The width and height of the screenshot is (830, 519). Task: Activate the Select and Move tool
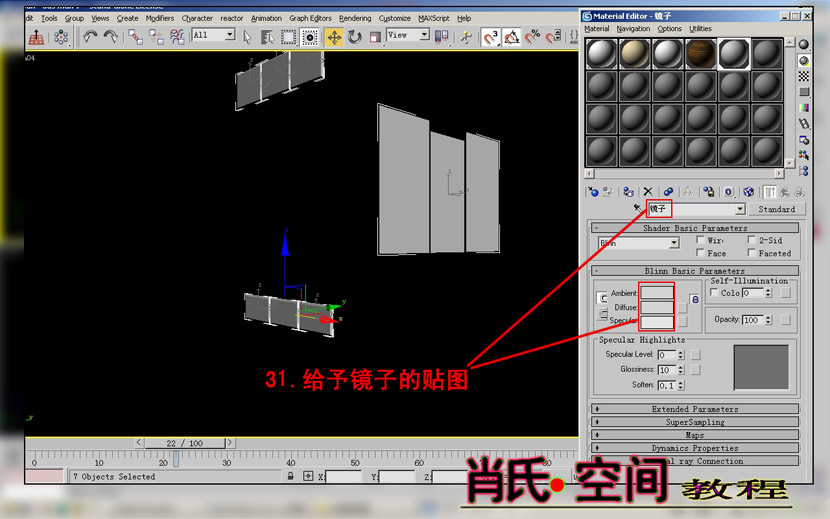[x=334, y=37]
